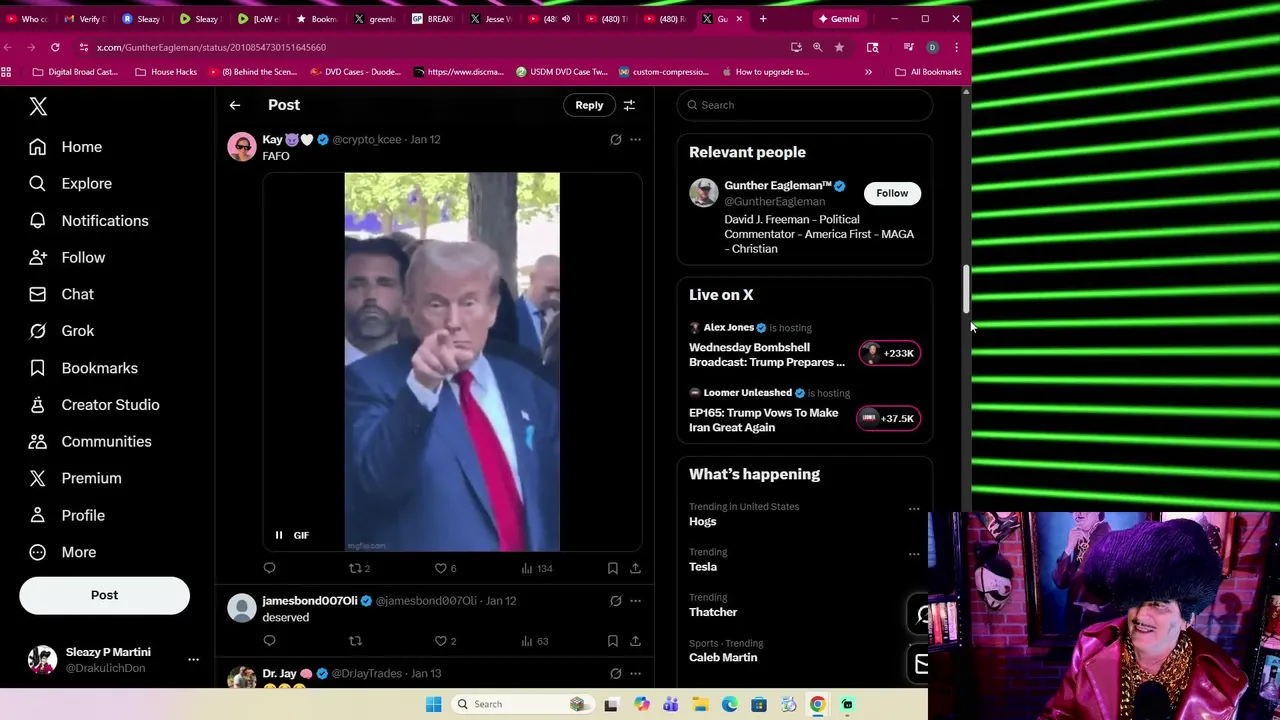Open Grok in the sidebar
Image resolution: width=1280 pixels, height=720 pixels.
coord(61,331)
